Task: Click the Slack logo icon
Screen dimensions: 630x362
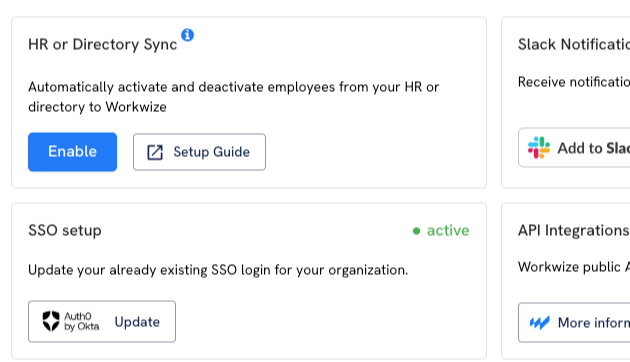Action: click(539, 148)
